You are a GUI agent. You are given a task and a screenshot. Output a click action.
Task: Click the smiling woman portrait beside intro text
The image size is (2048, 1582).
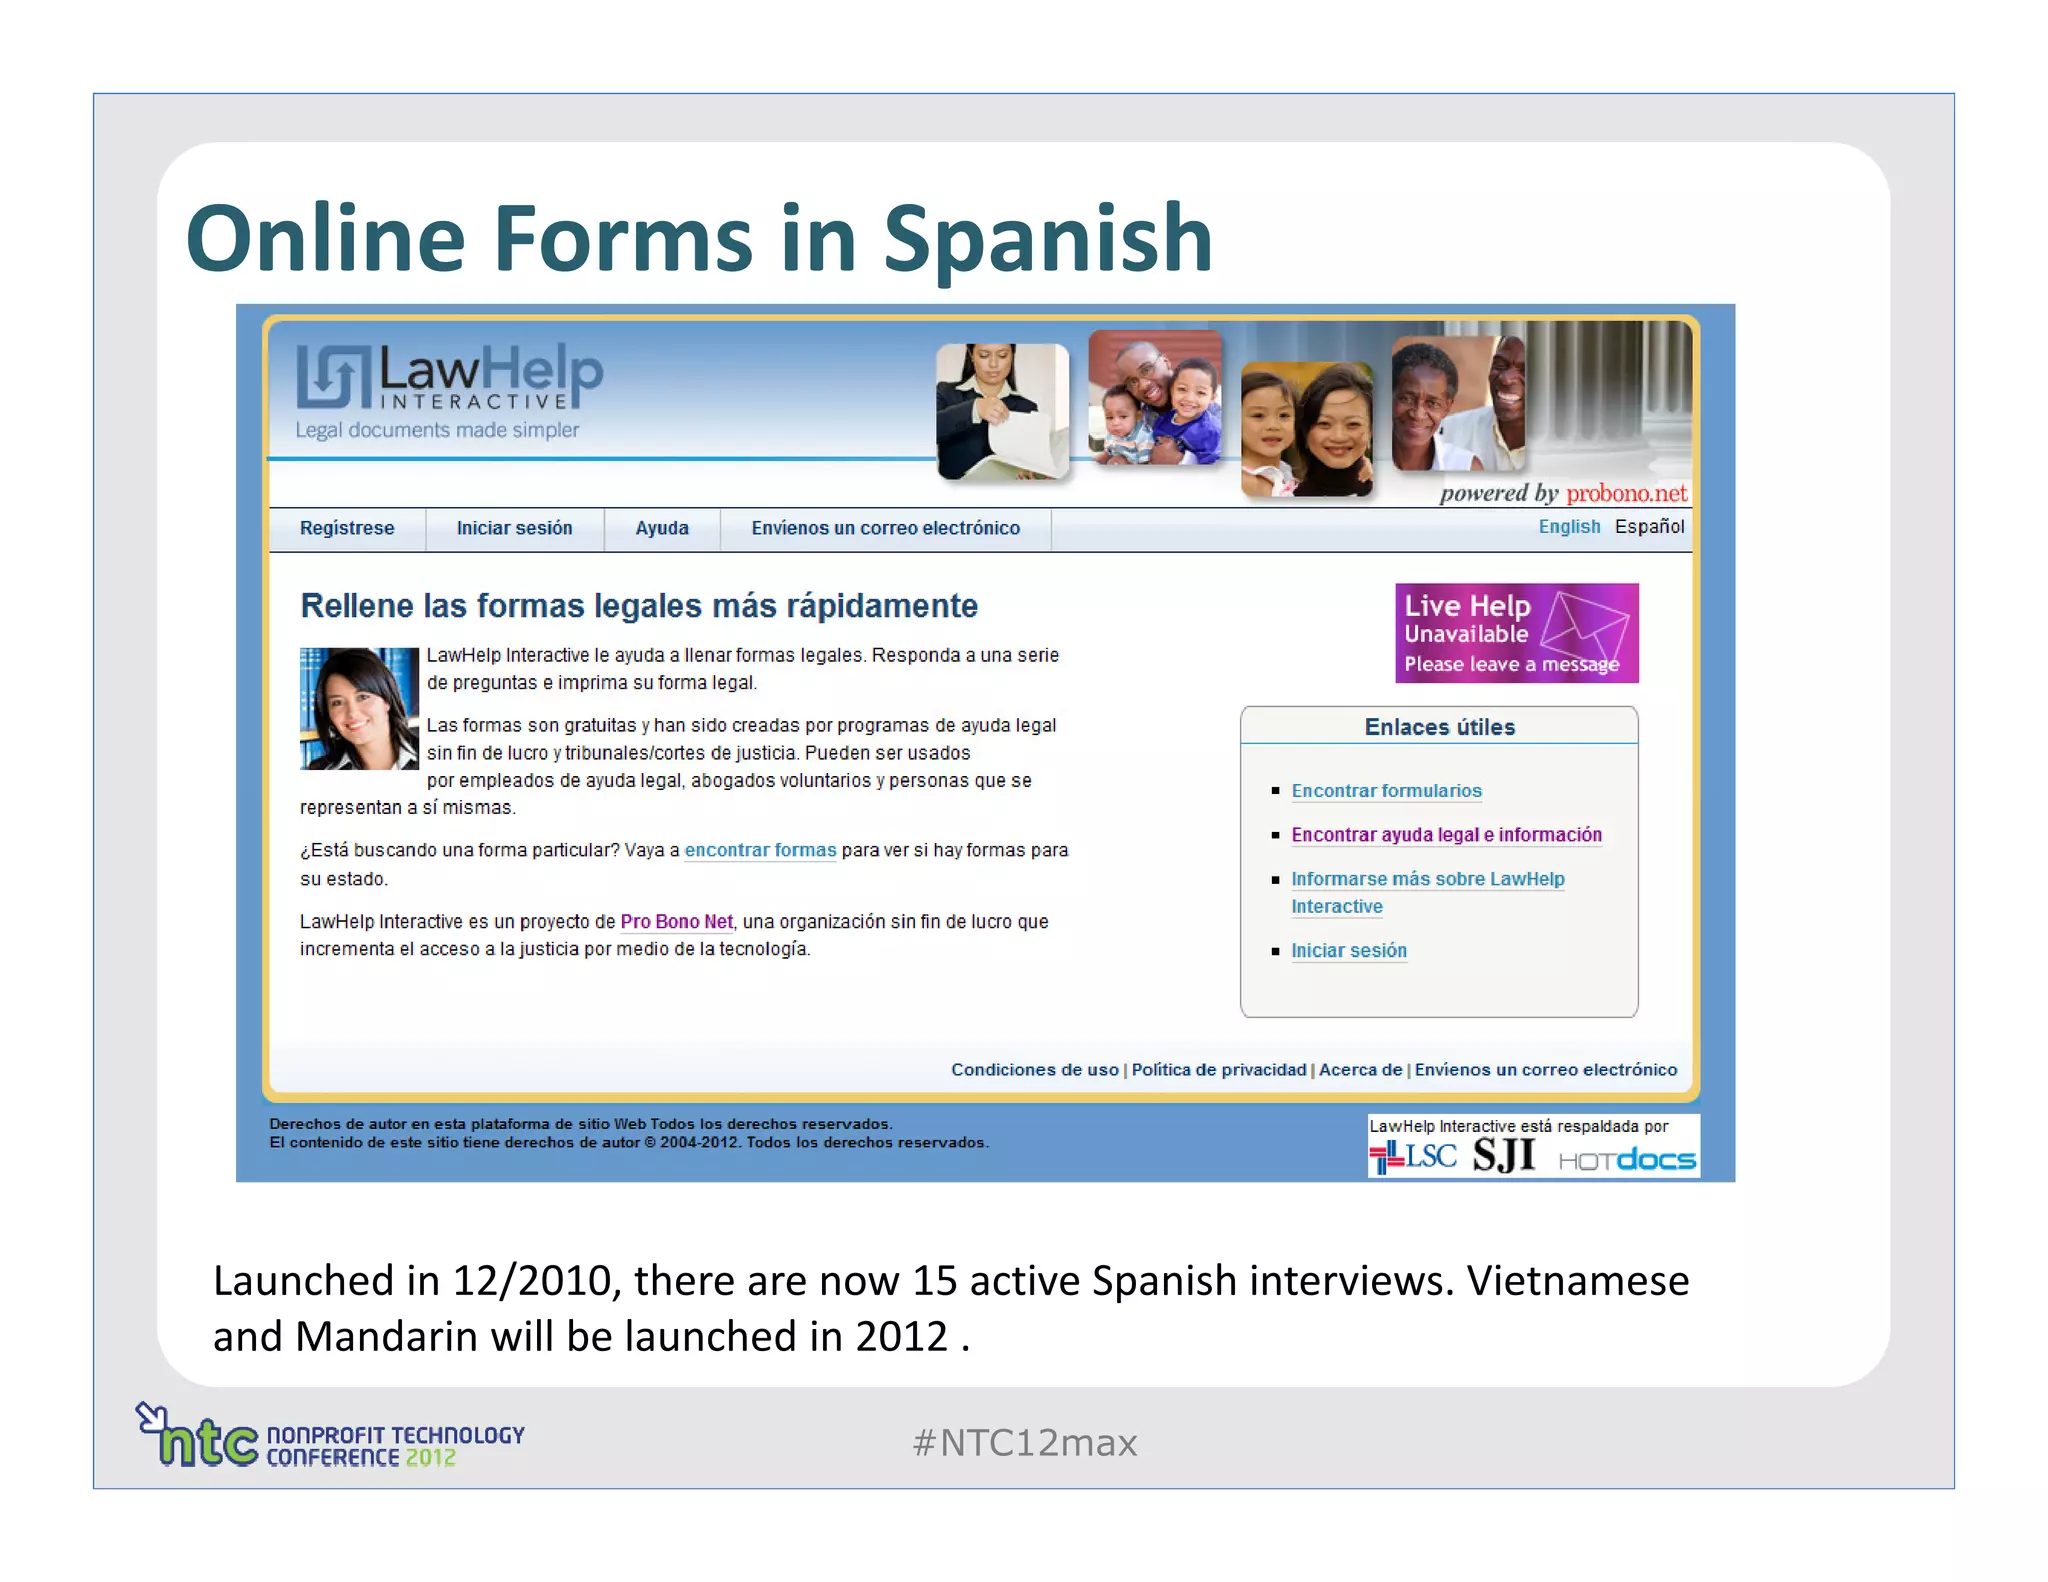[359, 709]
